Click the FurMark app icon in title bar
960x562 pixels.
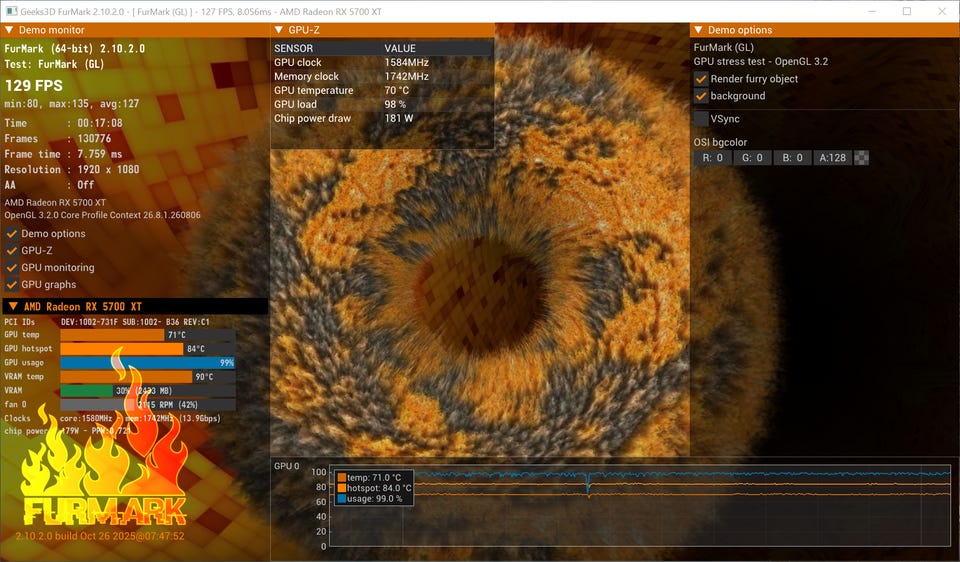11,11
